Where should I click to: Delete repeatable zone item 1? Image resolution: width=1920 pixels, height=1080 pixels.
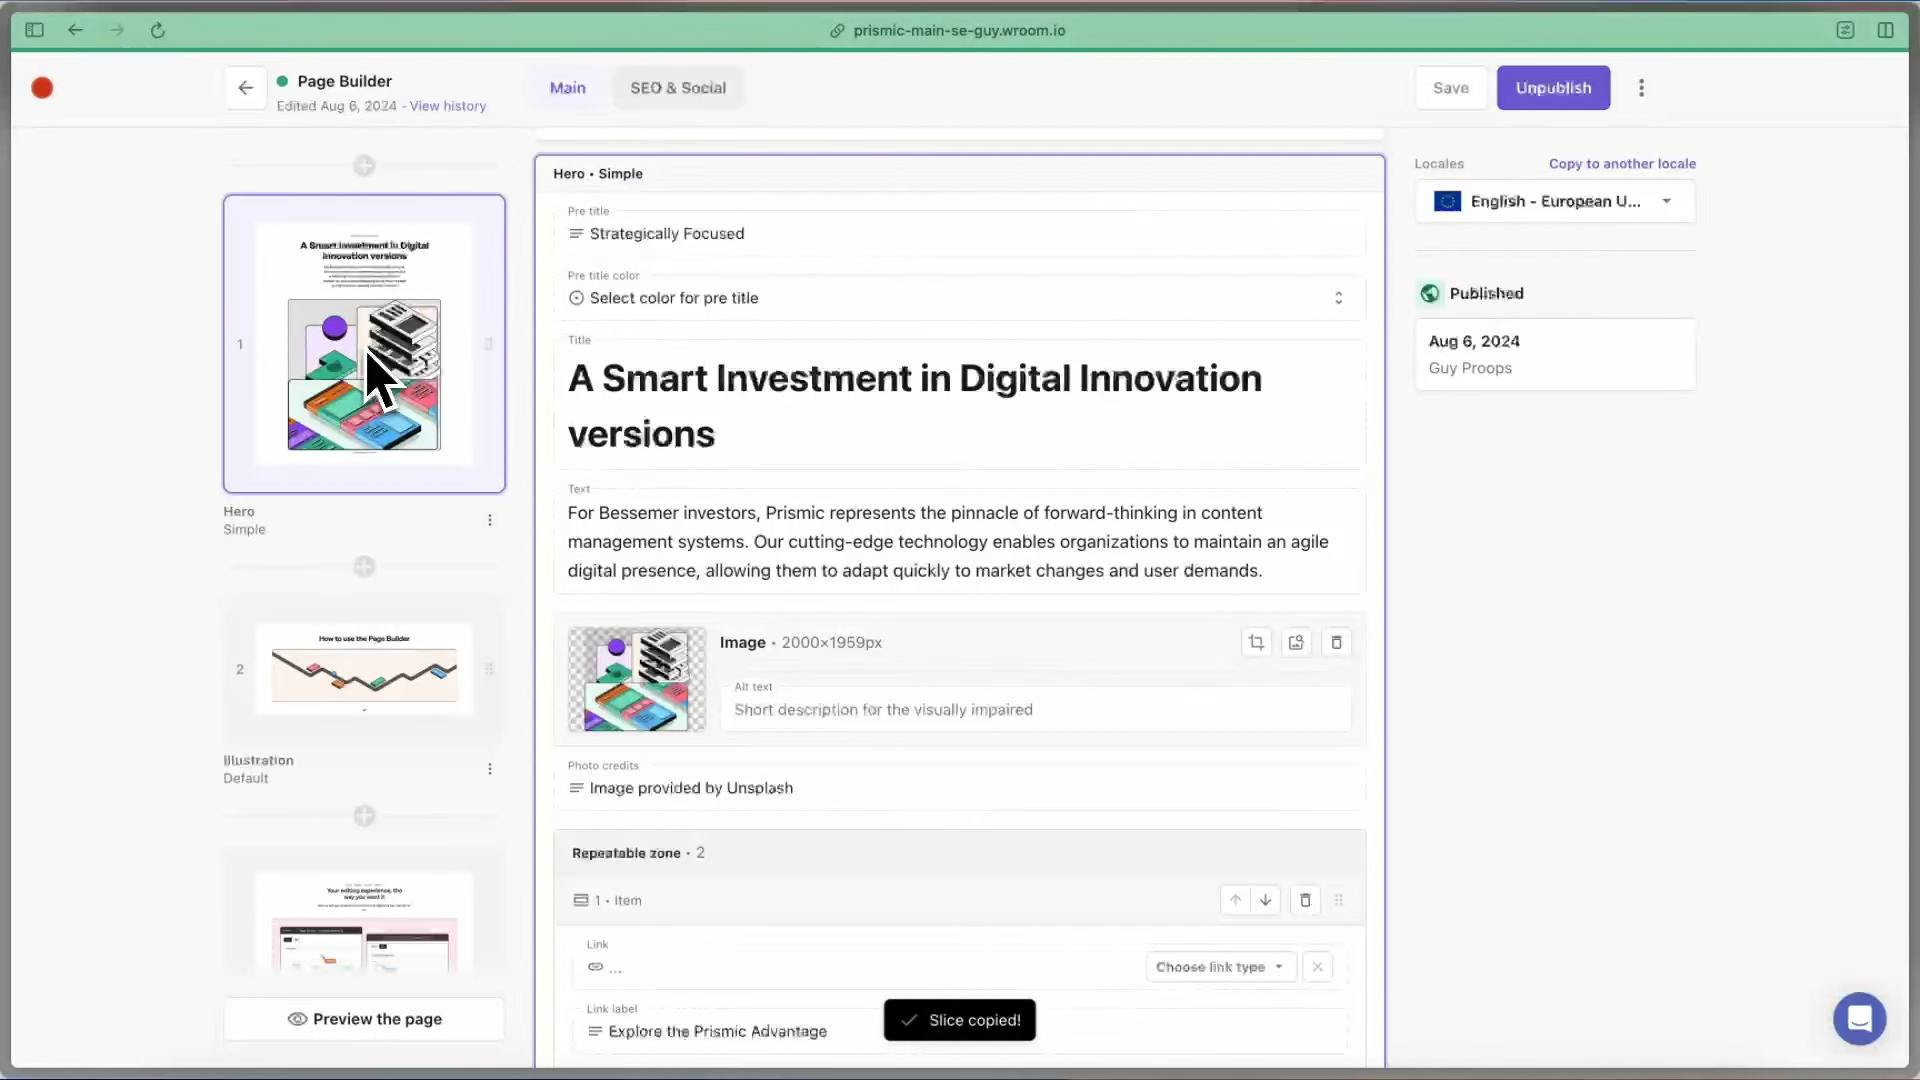[1305, 900]
